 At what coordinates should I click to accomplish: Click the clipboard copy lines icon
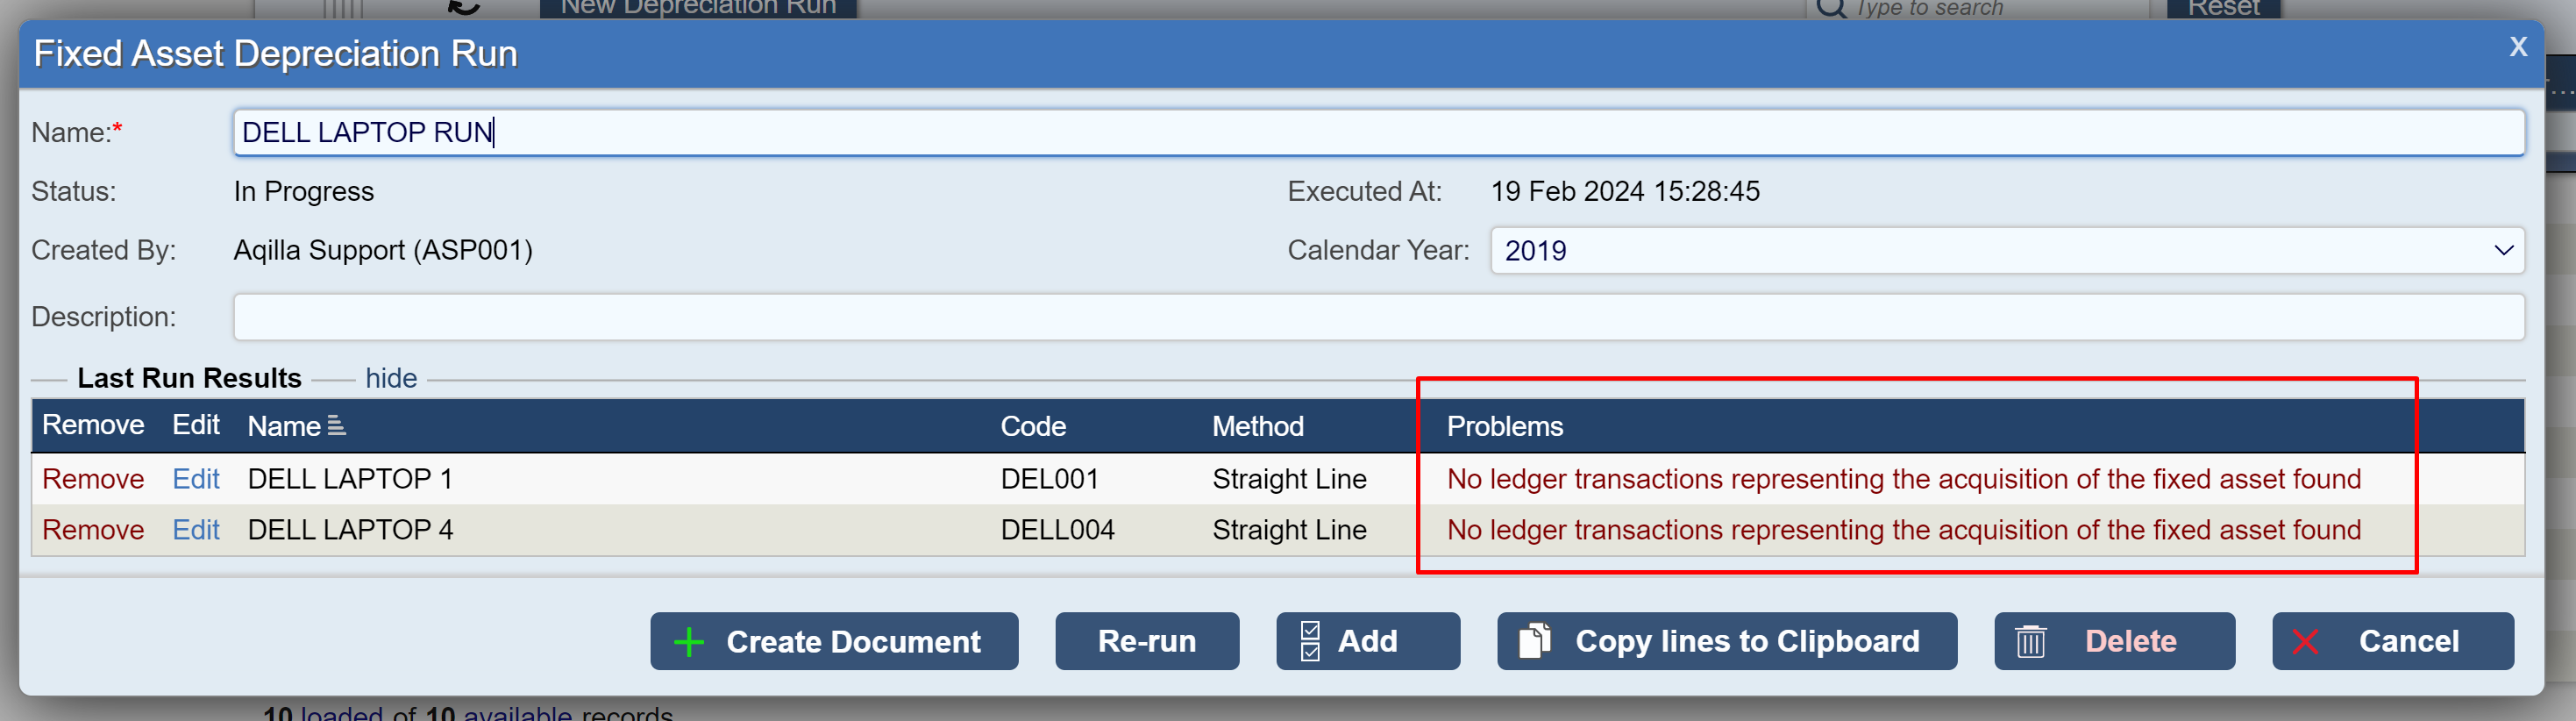coord(1534,642)
